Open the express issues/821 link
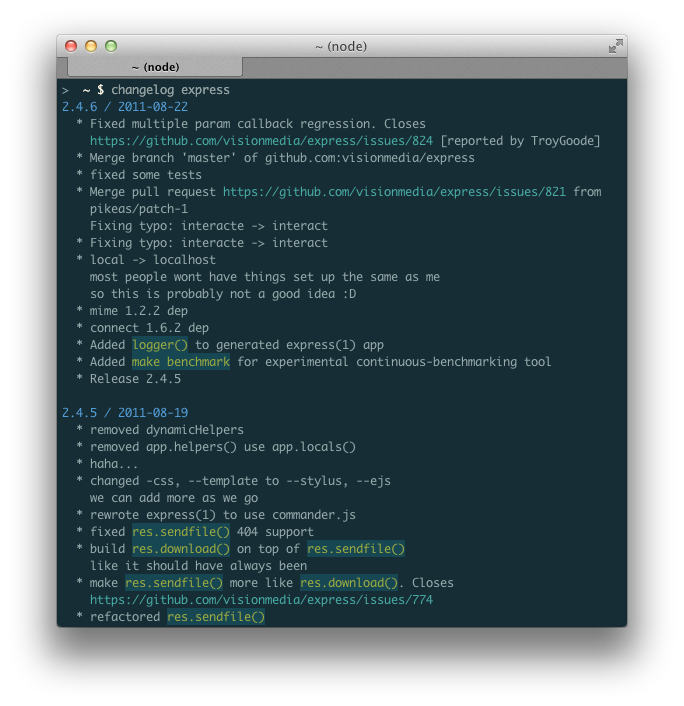 [394, 192]
